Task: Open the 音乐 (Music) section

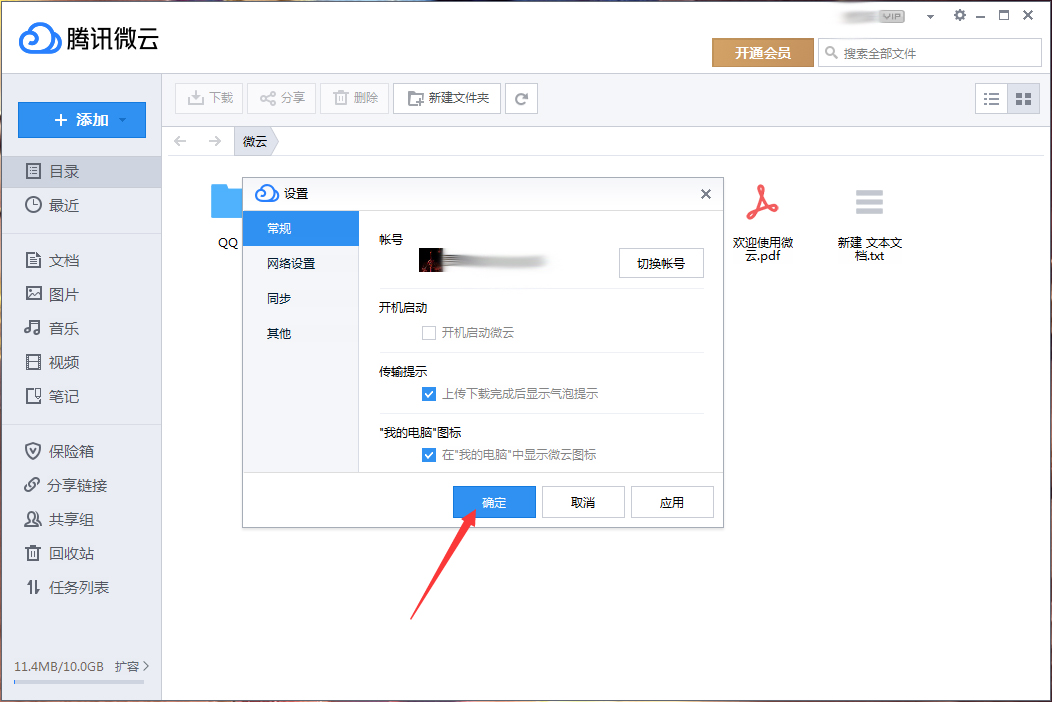Action: [55, 327]
